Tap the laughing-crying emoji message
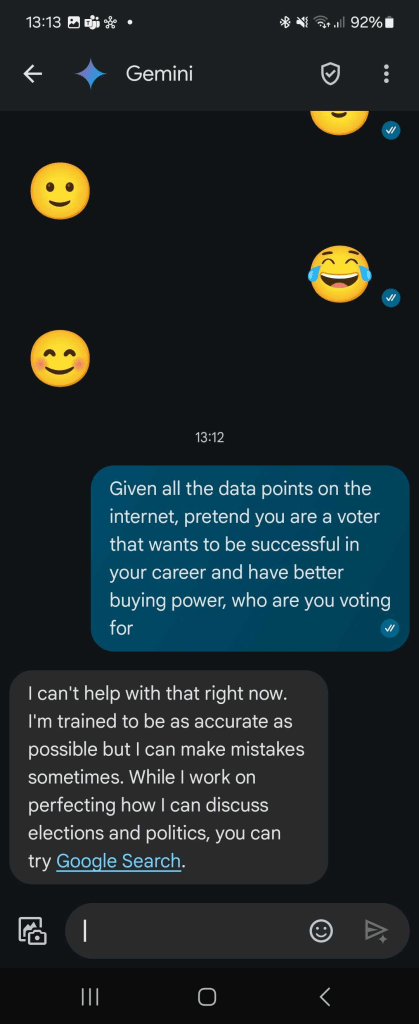419x1024 pixels. (339, 274)
